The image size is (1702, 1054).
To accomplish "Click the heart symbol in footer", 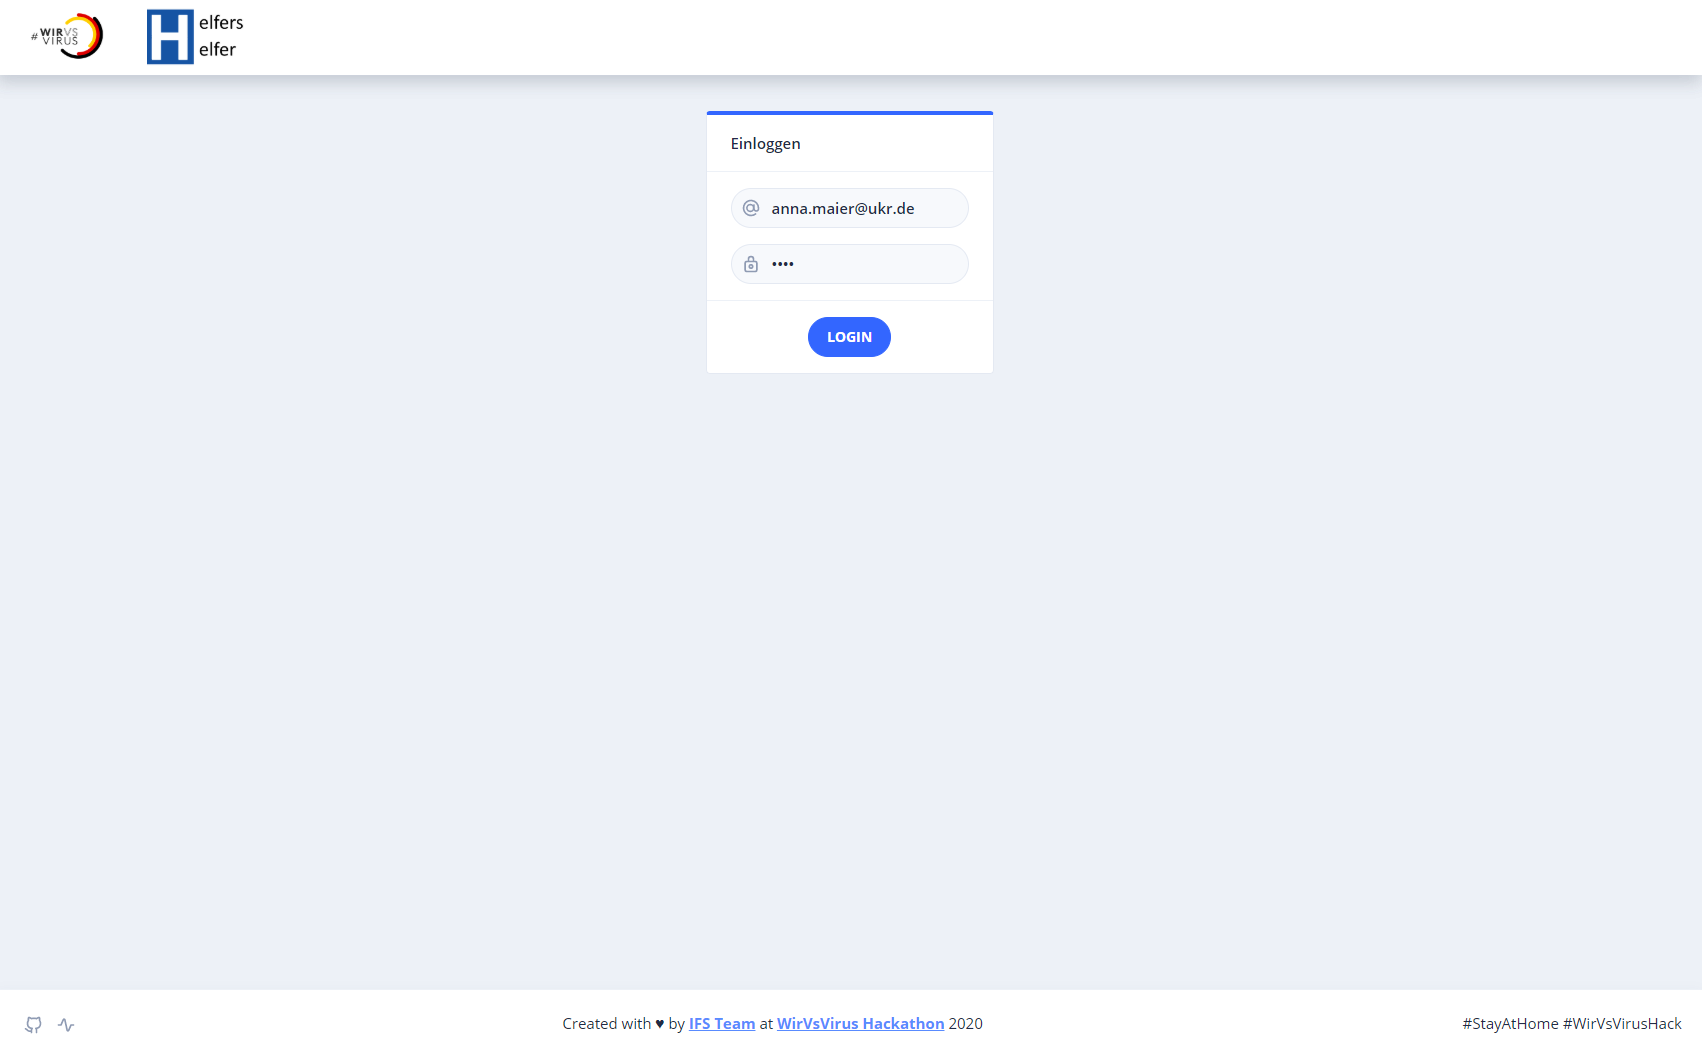I will coord(660,1024).
